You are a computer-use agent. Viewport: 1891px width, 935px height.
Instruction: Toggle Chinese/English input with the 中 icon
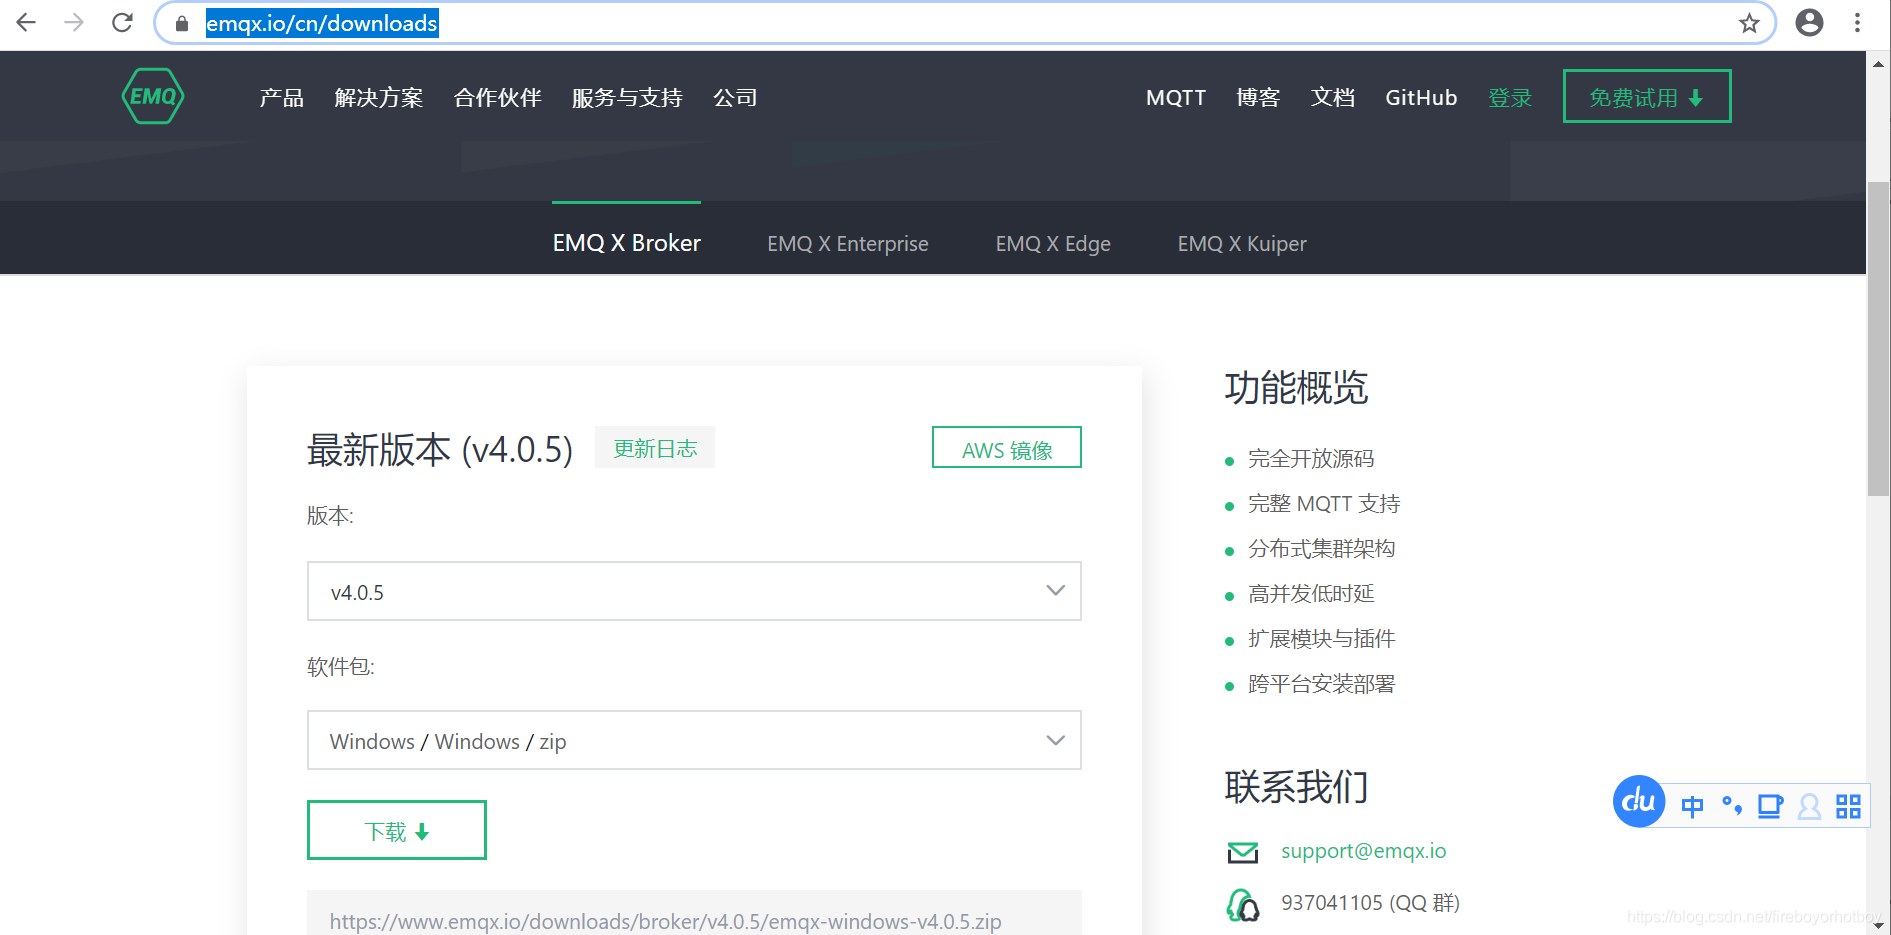(1692, 806)
